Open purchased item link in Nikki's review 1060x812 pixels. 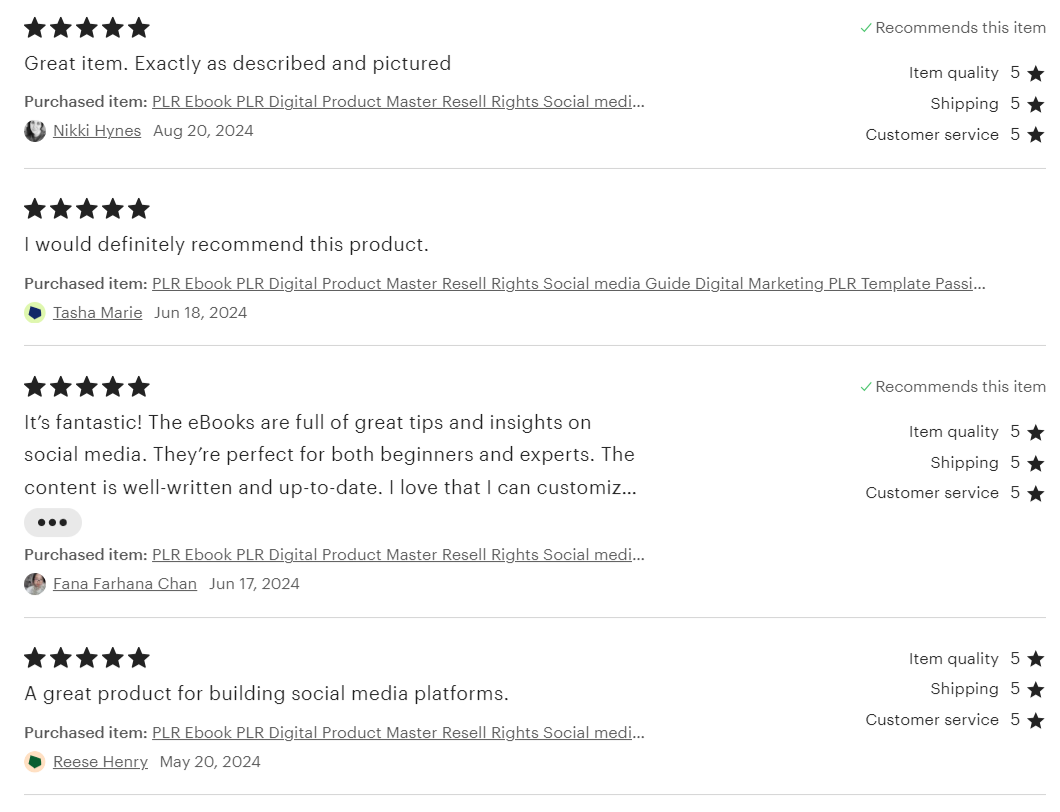click(x=398, y=101)
